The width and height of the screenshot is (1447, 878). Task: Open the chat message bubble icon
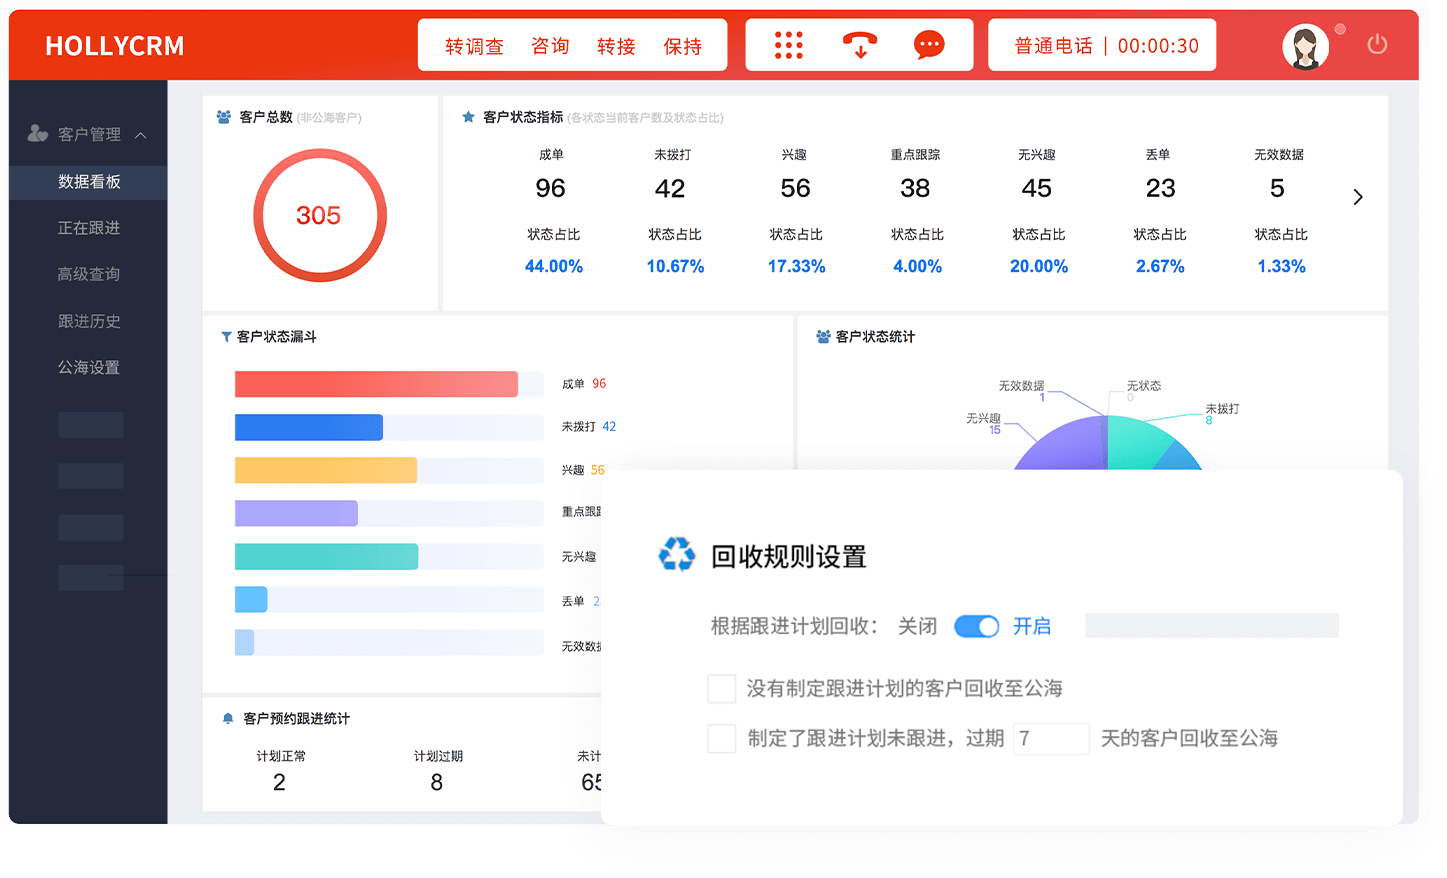pyautogui.click(x=928, y=44)
